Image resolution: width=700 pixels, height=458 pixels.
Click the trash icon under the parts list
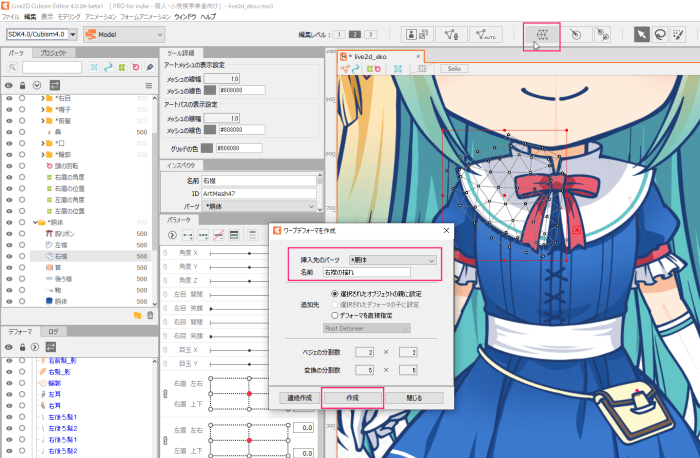pos(150,315)
